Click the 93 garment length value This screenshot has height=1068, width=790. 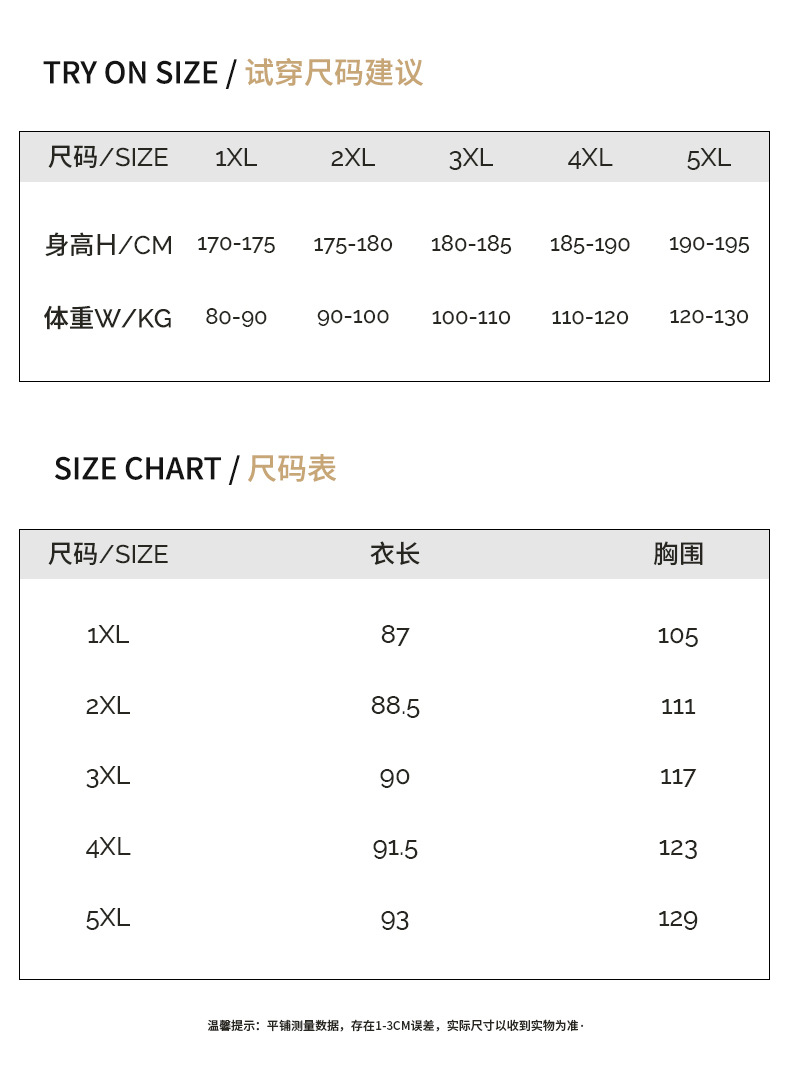coord(395,919)
